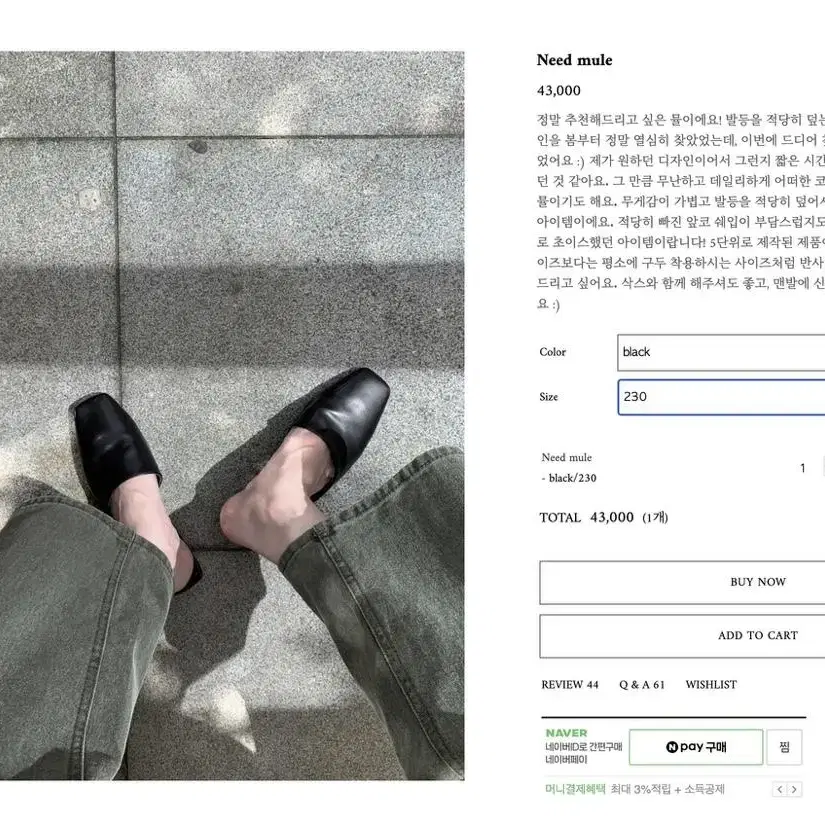The image size is (825, 825).
Task: Click the 최대 3%적립 + 소득공제 text
Action: tap(668, 789)
